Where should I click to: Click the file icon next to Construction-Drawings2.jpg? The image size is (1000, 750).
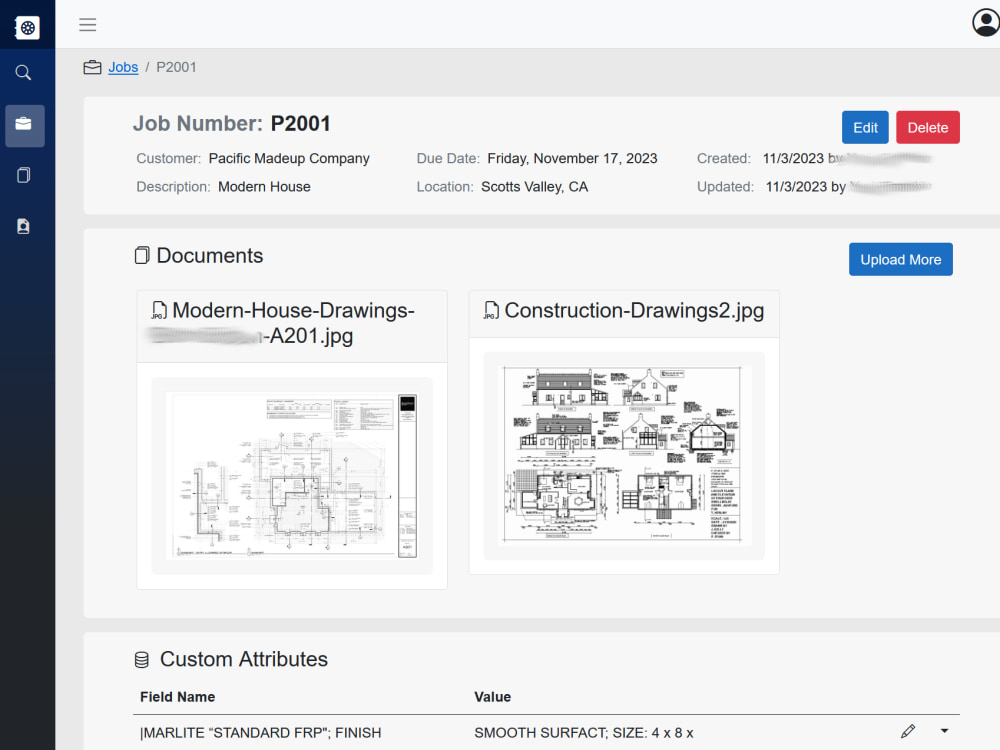pyautogui.click(x=489, y=310)
